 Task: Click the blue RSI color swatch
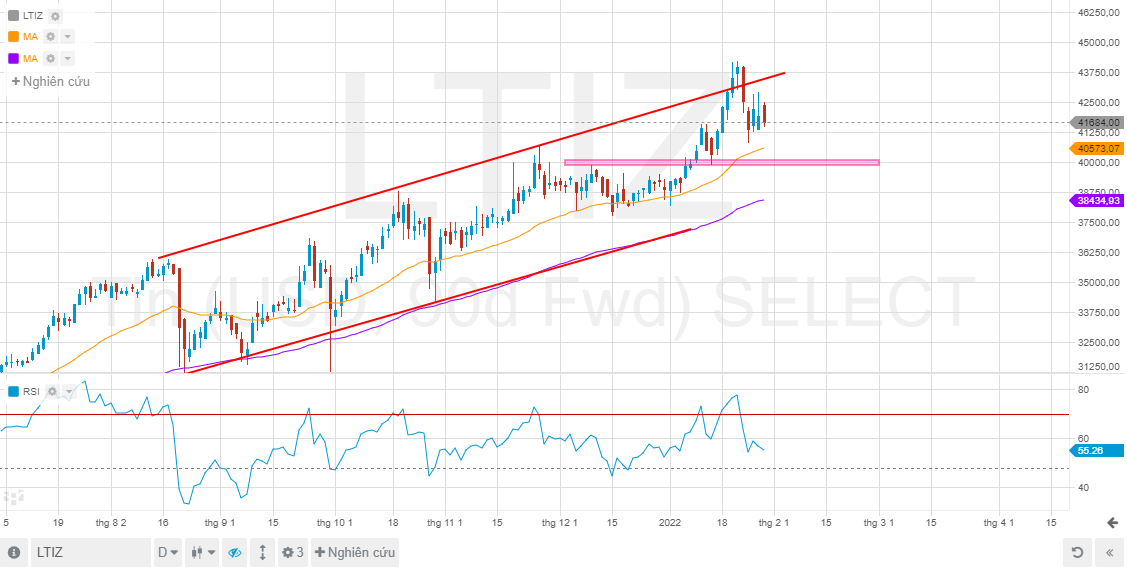[x=14, y=392]
